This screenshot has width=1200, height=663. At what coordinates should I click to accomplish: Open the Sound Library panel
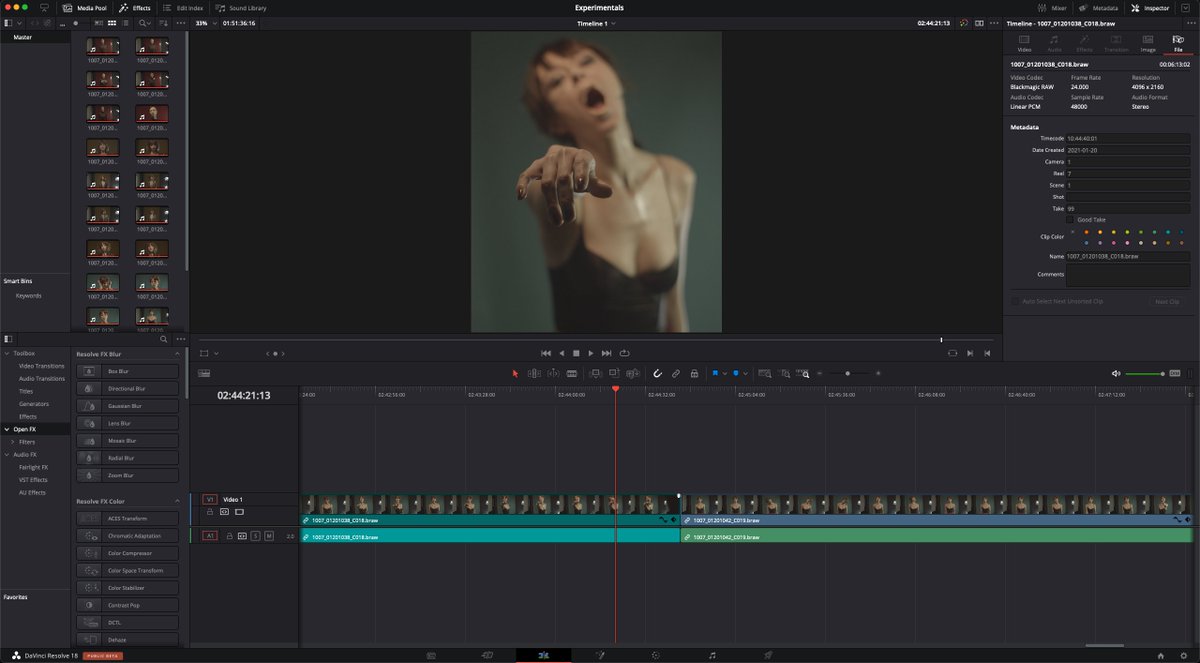(x=242, y=7)
